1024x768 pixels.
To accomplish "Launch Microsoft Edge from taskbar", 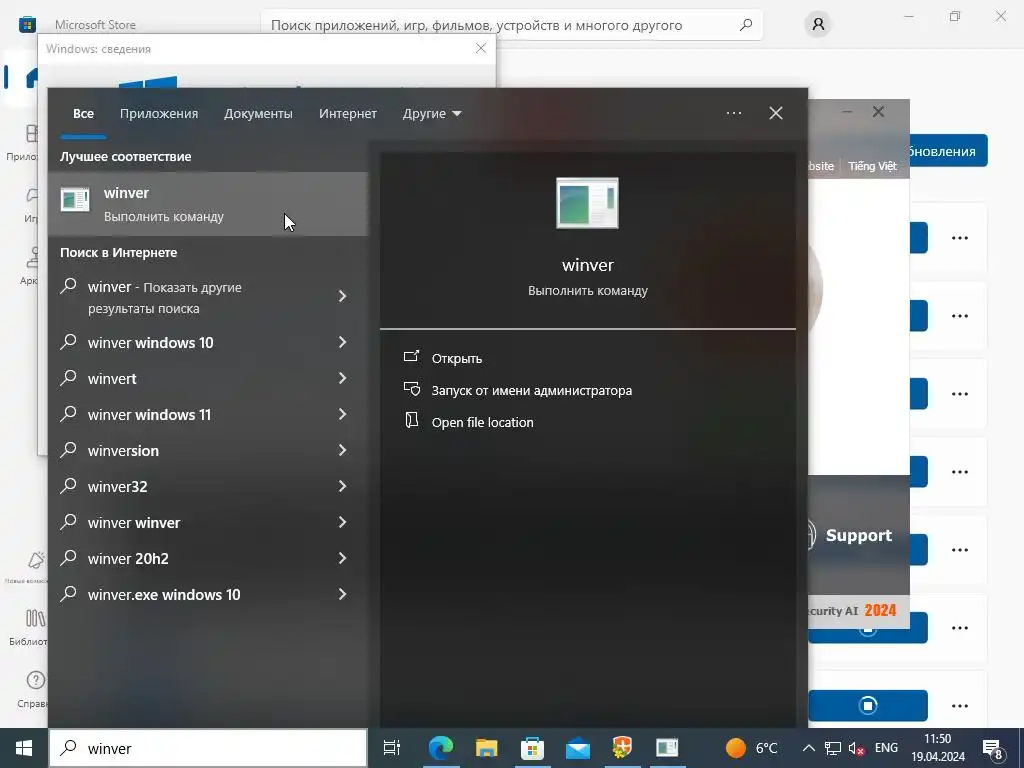I will 441,748.
